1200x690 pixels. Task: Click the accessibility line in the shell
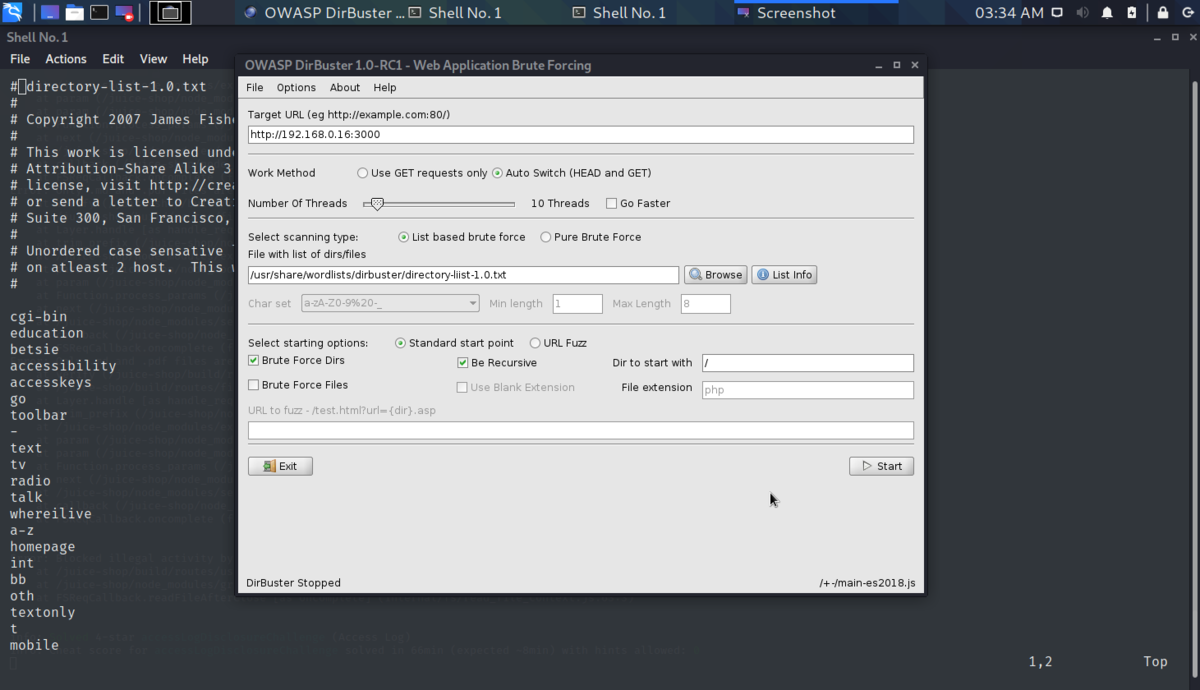[x=63, y=366]
